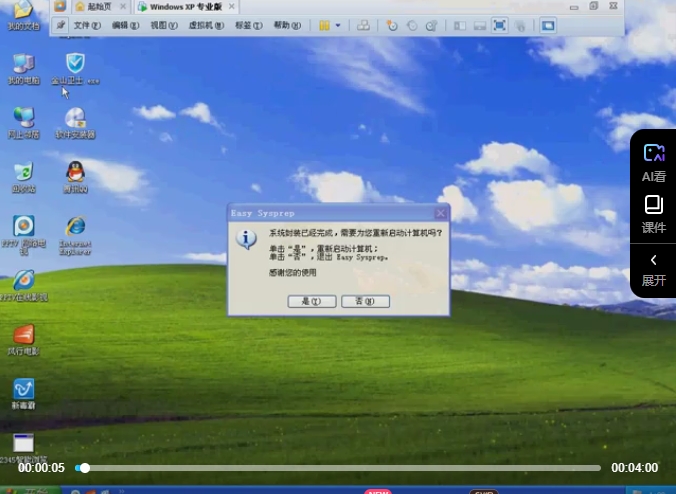Click the Windows XP Start button
This screenshot has width=676, height=494.
(30, 491)
